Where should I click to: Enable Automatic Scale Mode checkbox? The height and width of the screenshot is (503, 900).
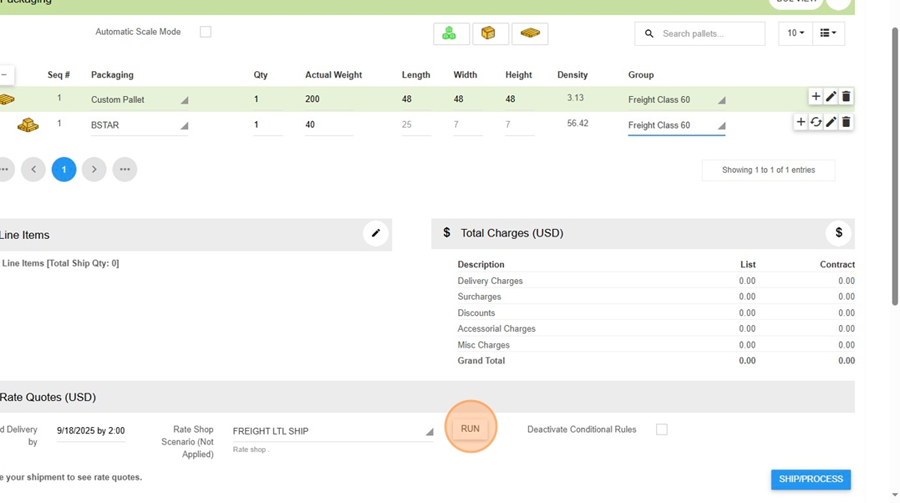pos(206,32)
